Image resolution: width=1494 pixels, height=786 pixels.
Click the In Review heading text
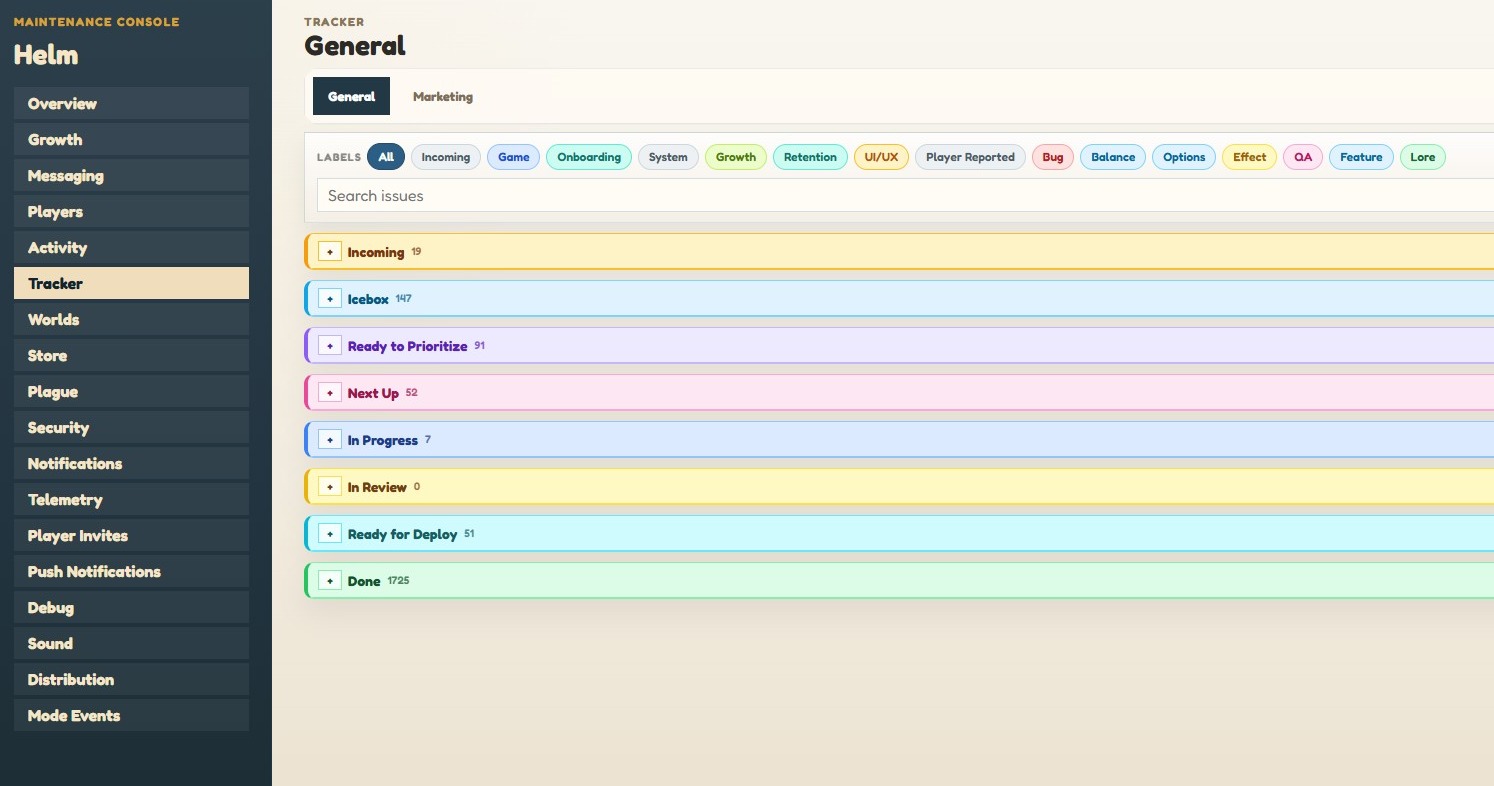point(377,487)
